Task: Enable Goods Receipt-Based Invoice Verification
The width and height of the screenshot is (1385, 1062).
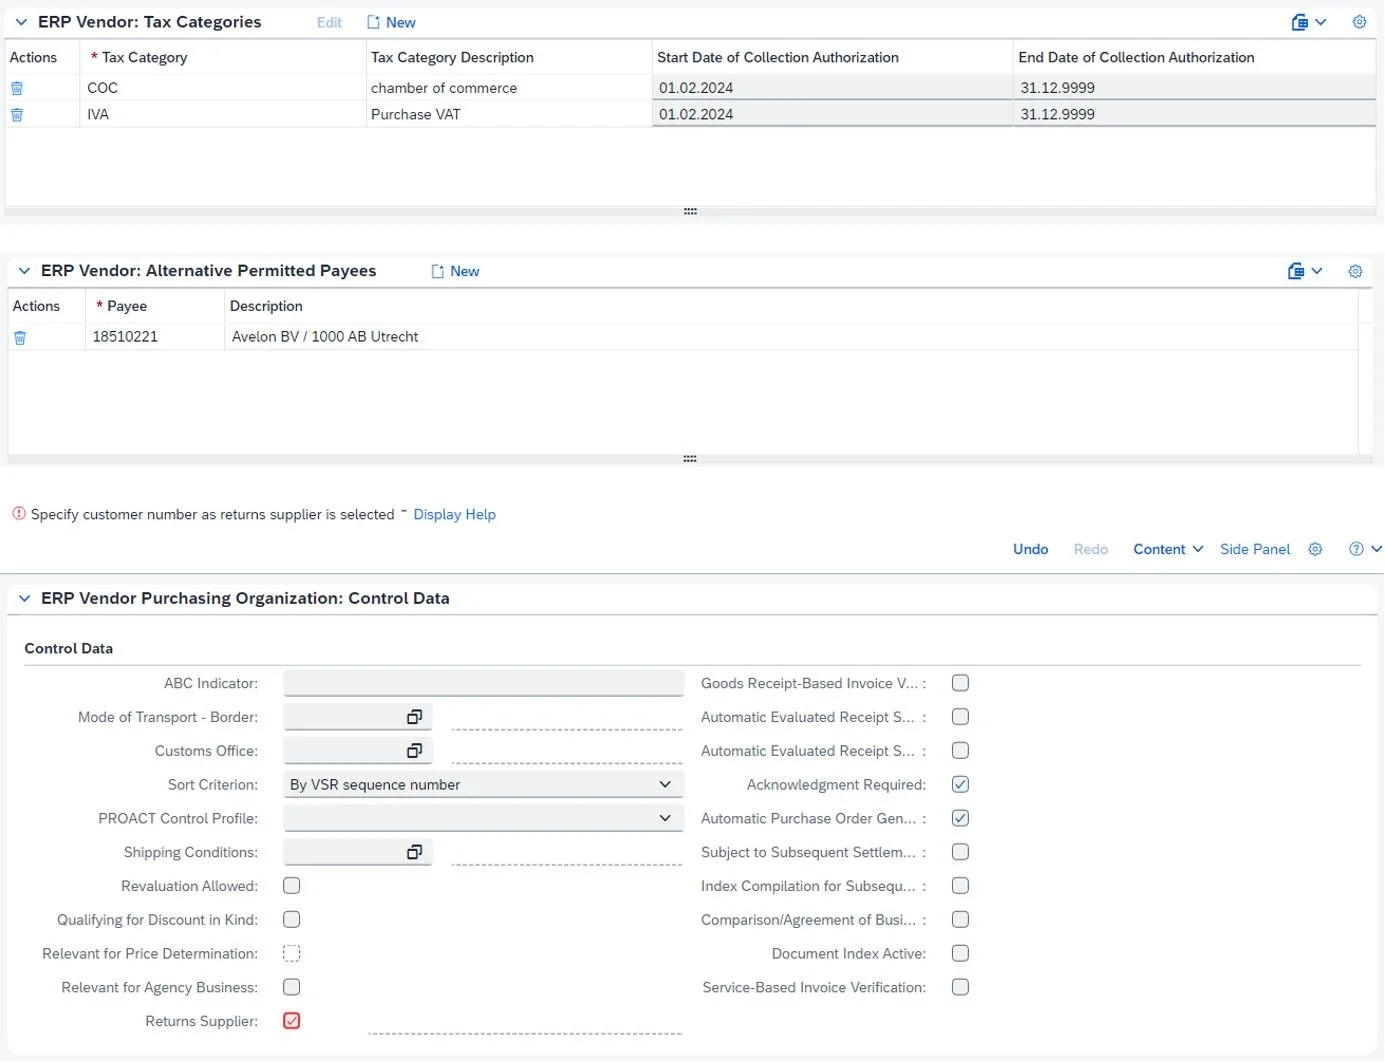Action: 960,683
